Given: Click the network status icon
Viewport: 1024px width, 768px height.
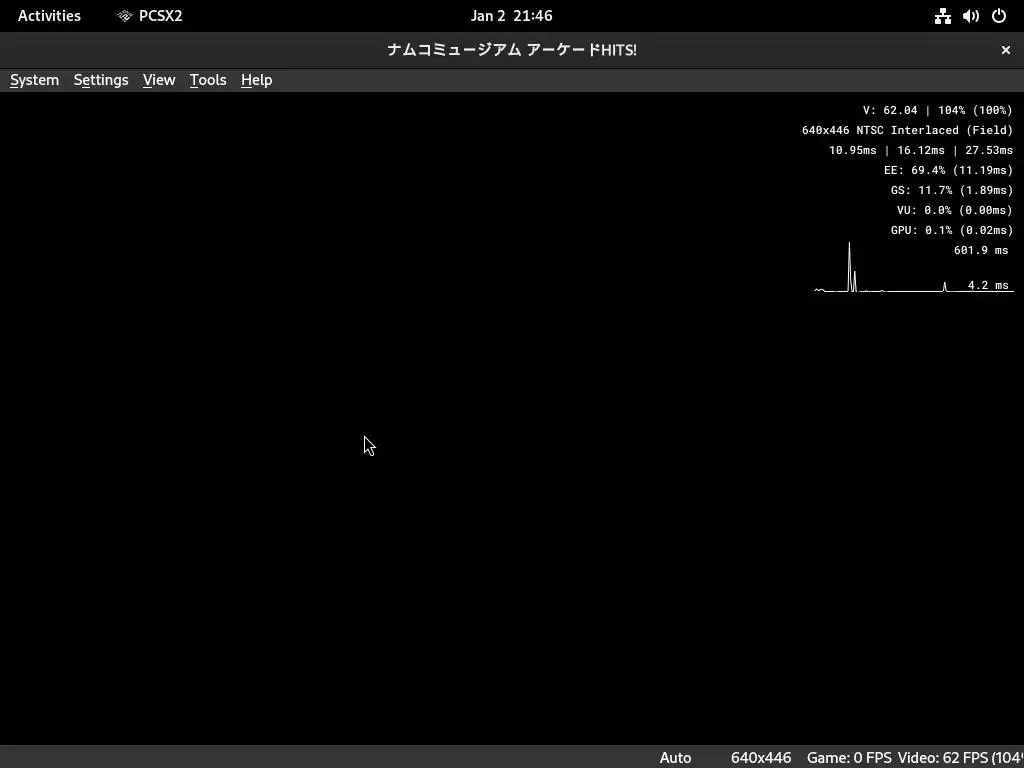Looking at the screenshot, I should 942,16.
